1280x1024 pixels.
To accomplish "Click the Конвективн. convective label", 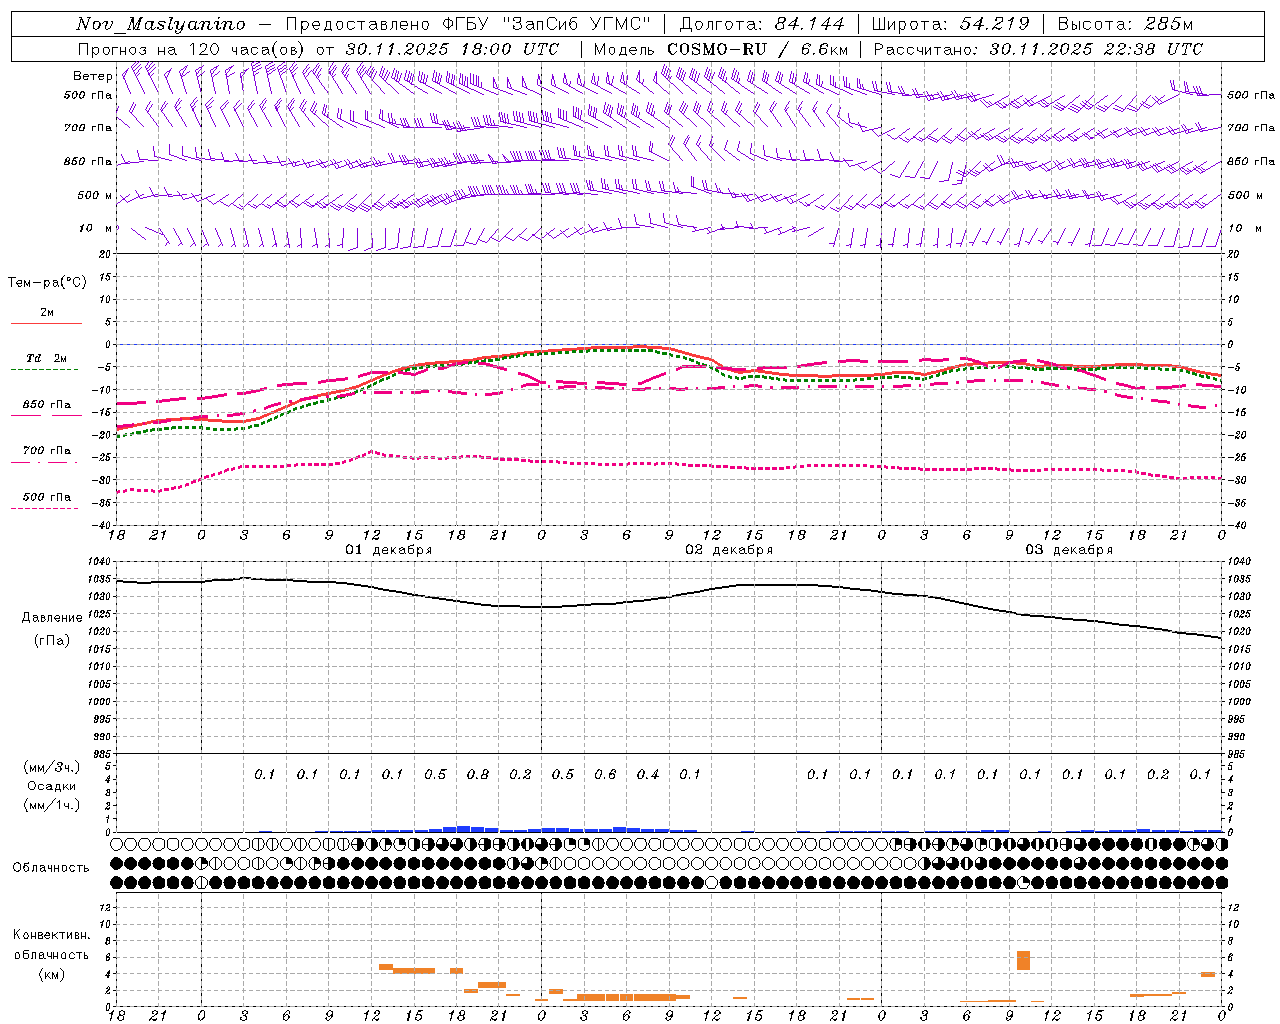I will coord(52,935).
